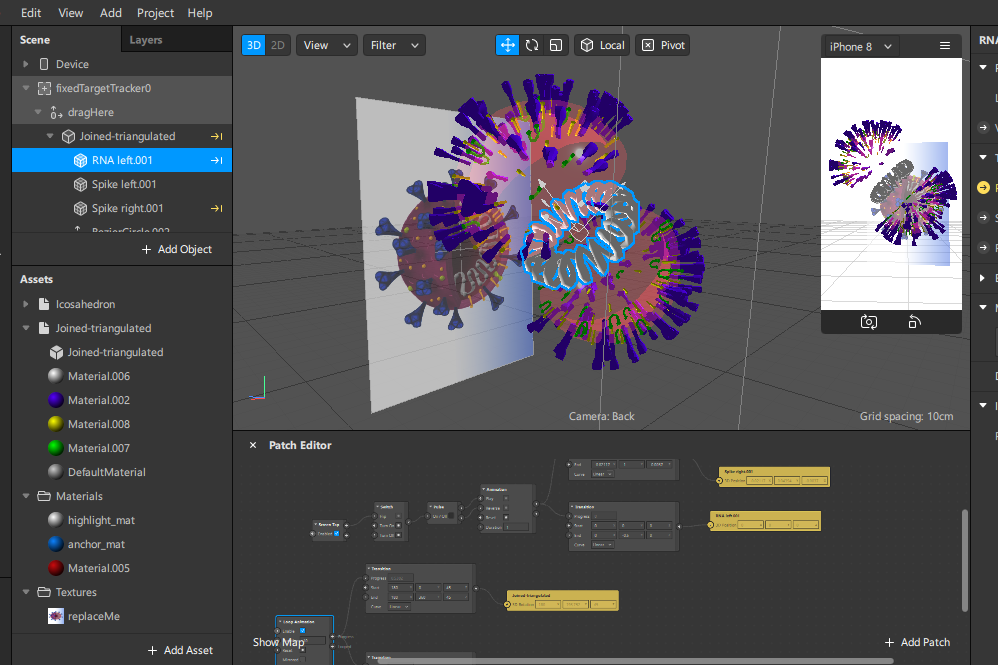Click the simulator camera switch icon
This screenshot has width=998, height=665.
pos(869,322)
